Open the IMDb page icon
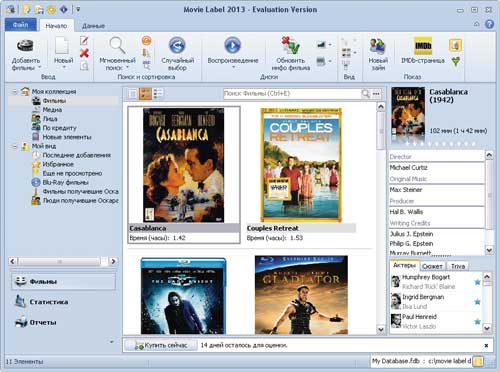This screenshot has height=372, width=500. pyautogui.click(x=423, y=46)
